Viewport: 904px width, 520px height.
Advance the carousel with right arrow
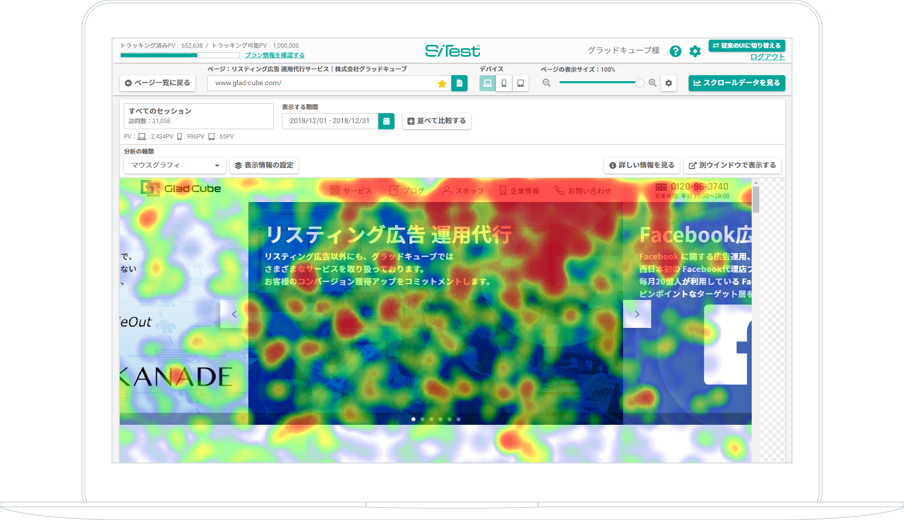tap(637, 314)
